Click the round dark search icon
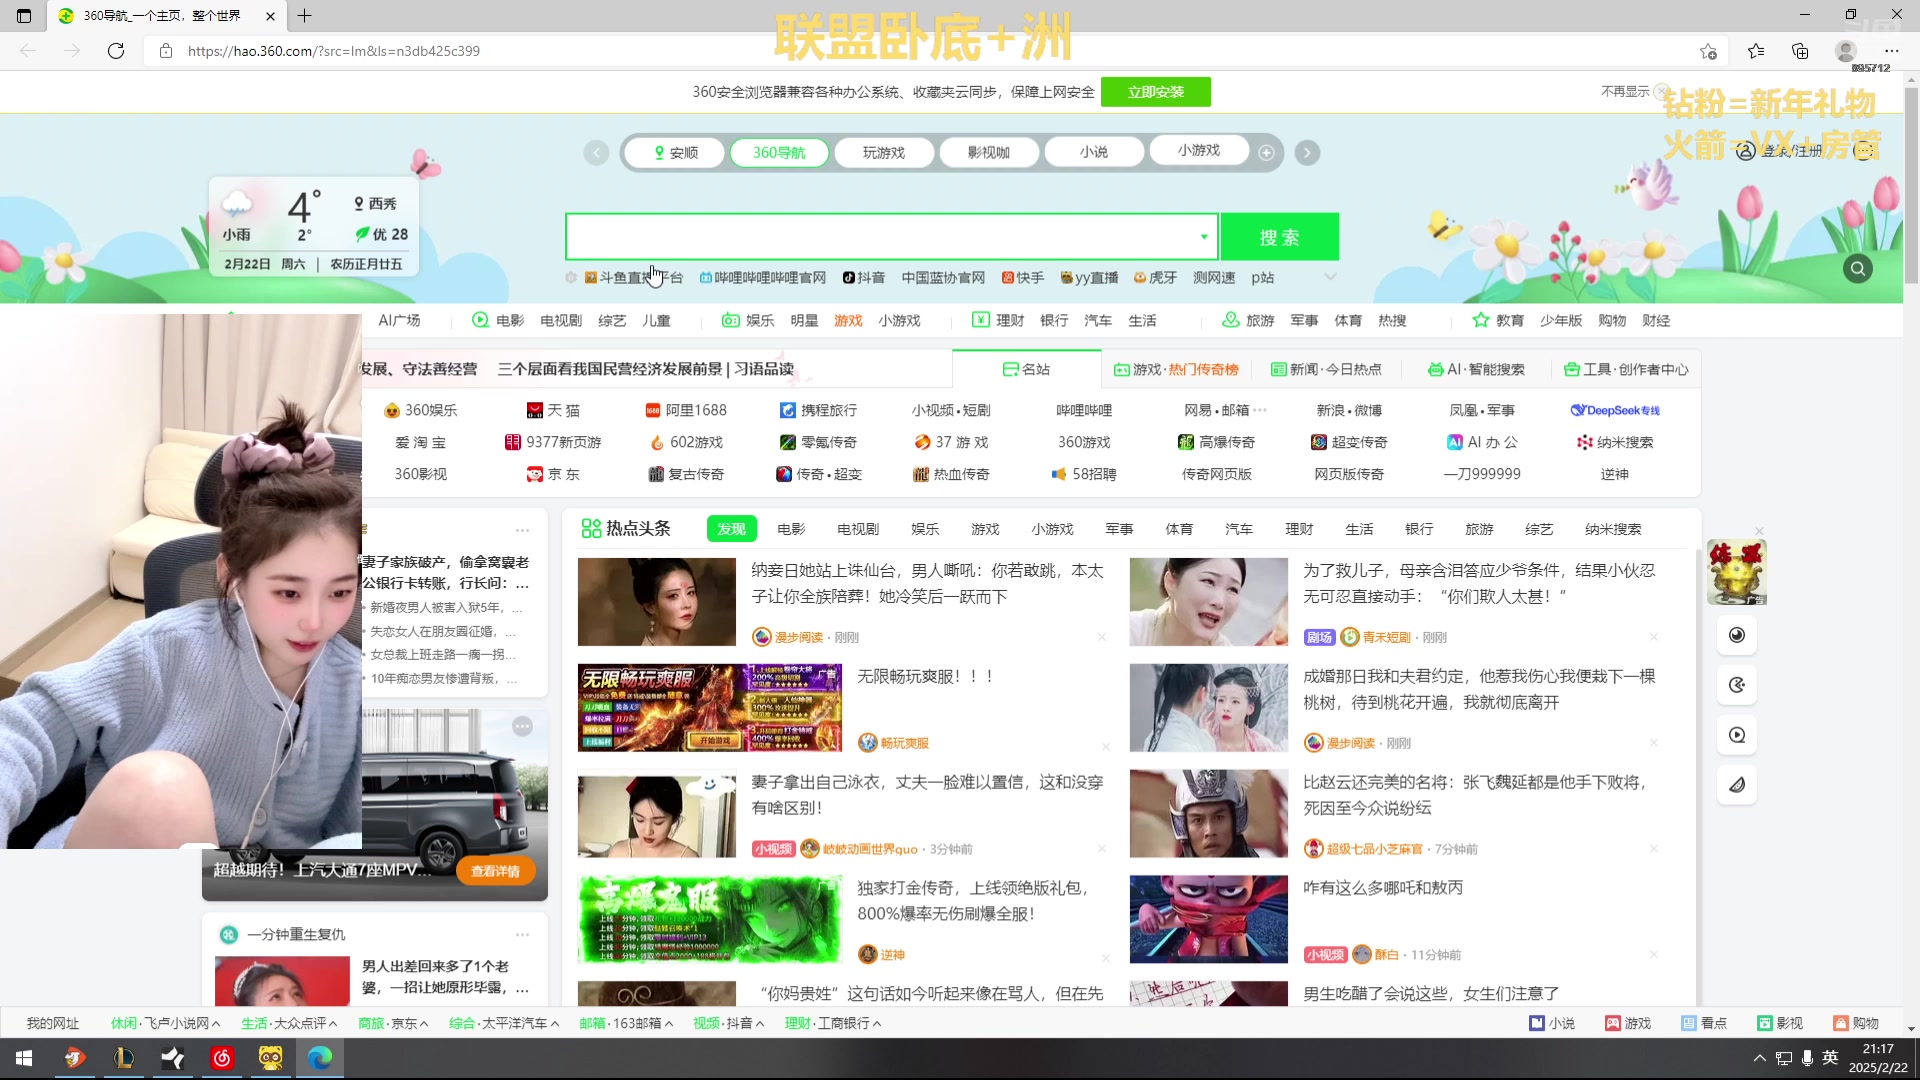 point(1858,269)
